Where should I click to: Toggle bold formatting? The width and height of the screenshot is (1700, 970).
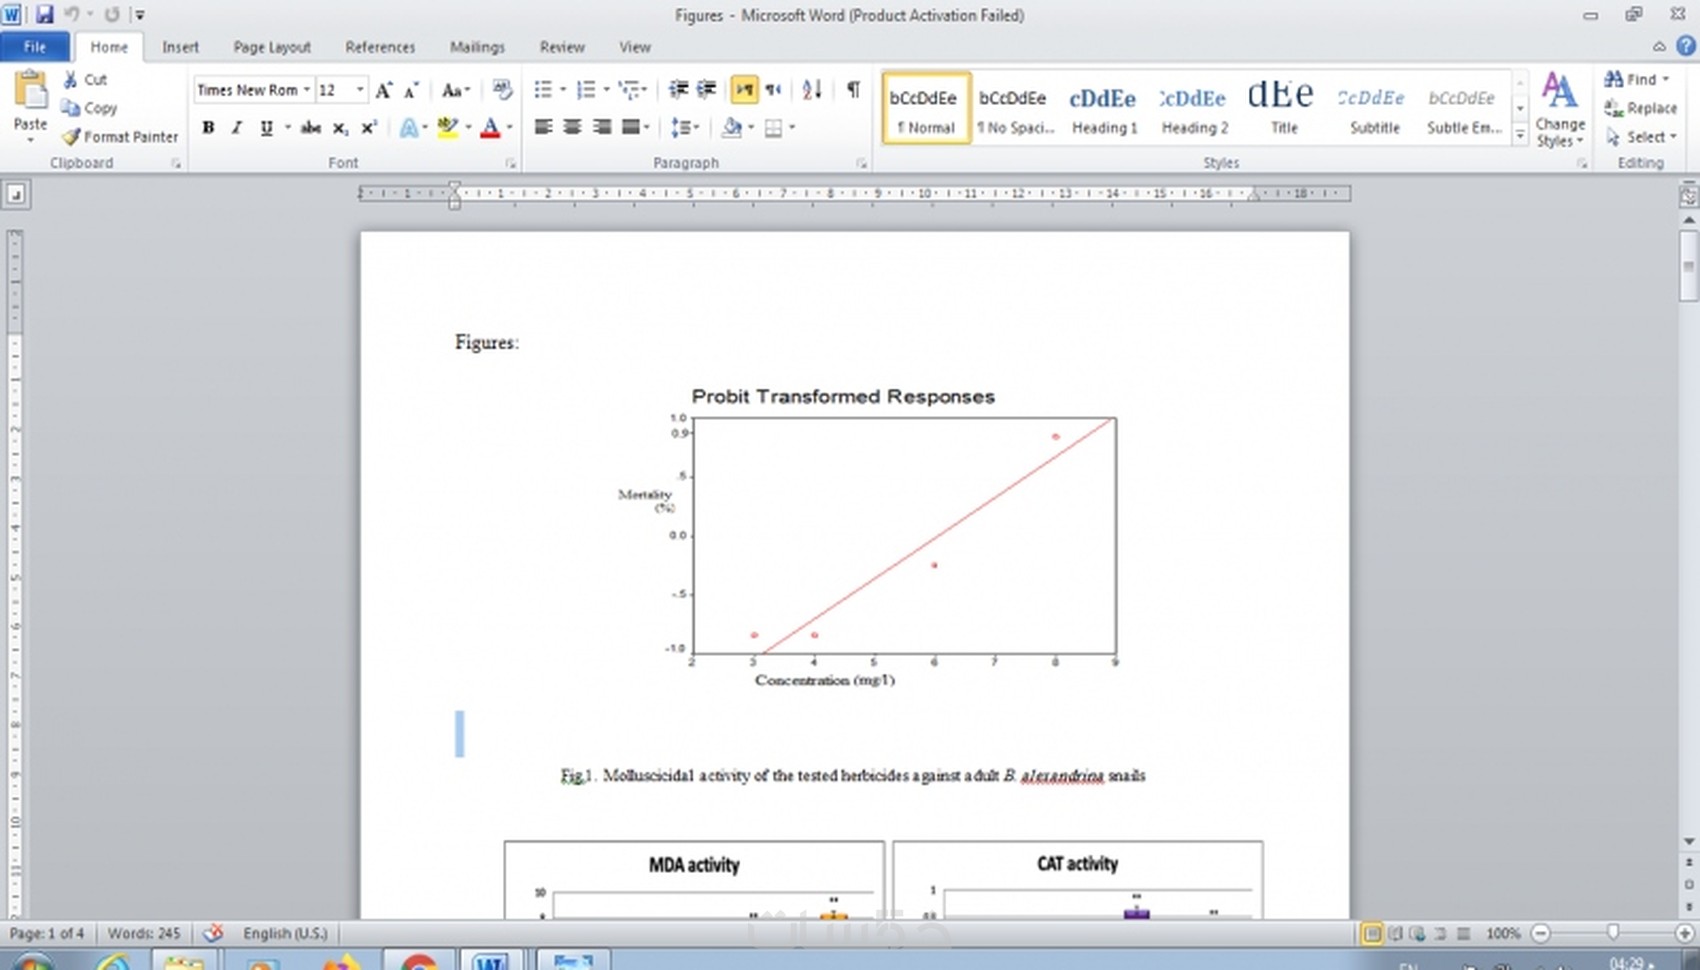207,127
